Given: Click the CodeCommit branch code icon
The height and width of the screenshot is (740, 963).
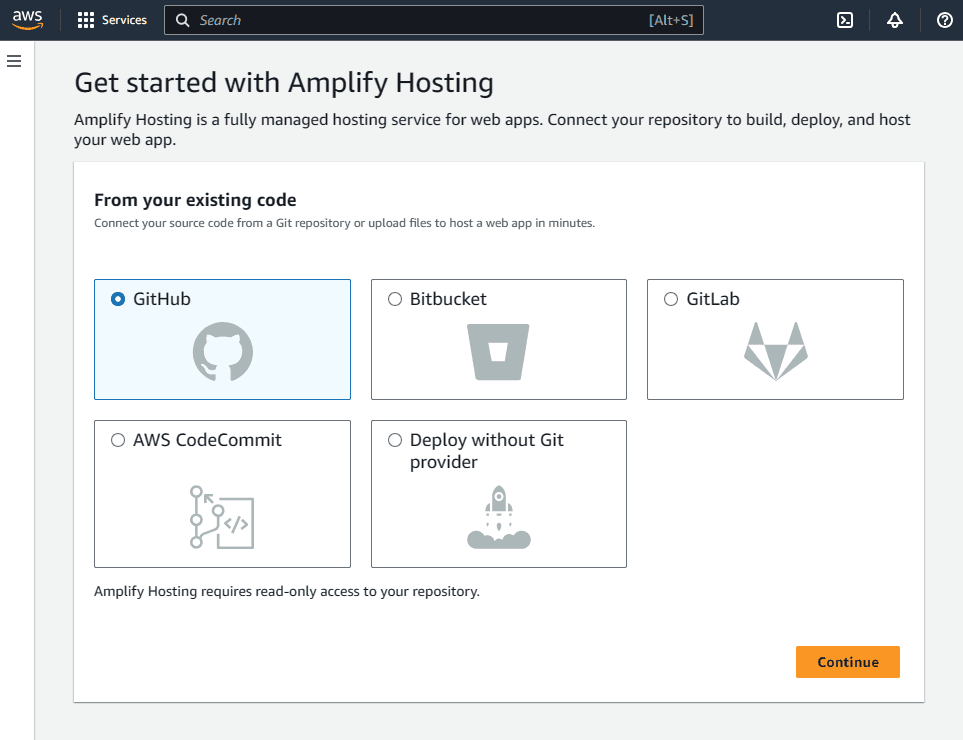Looking at the screenshot, I should [x=222, y=517].
